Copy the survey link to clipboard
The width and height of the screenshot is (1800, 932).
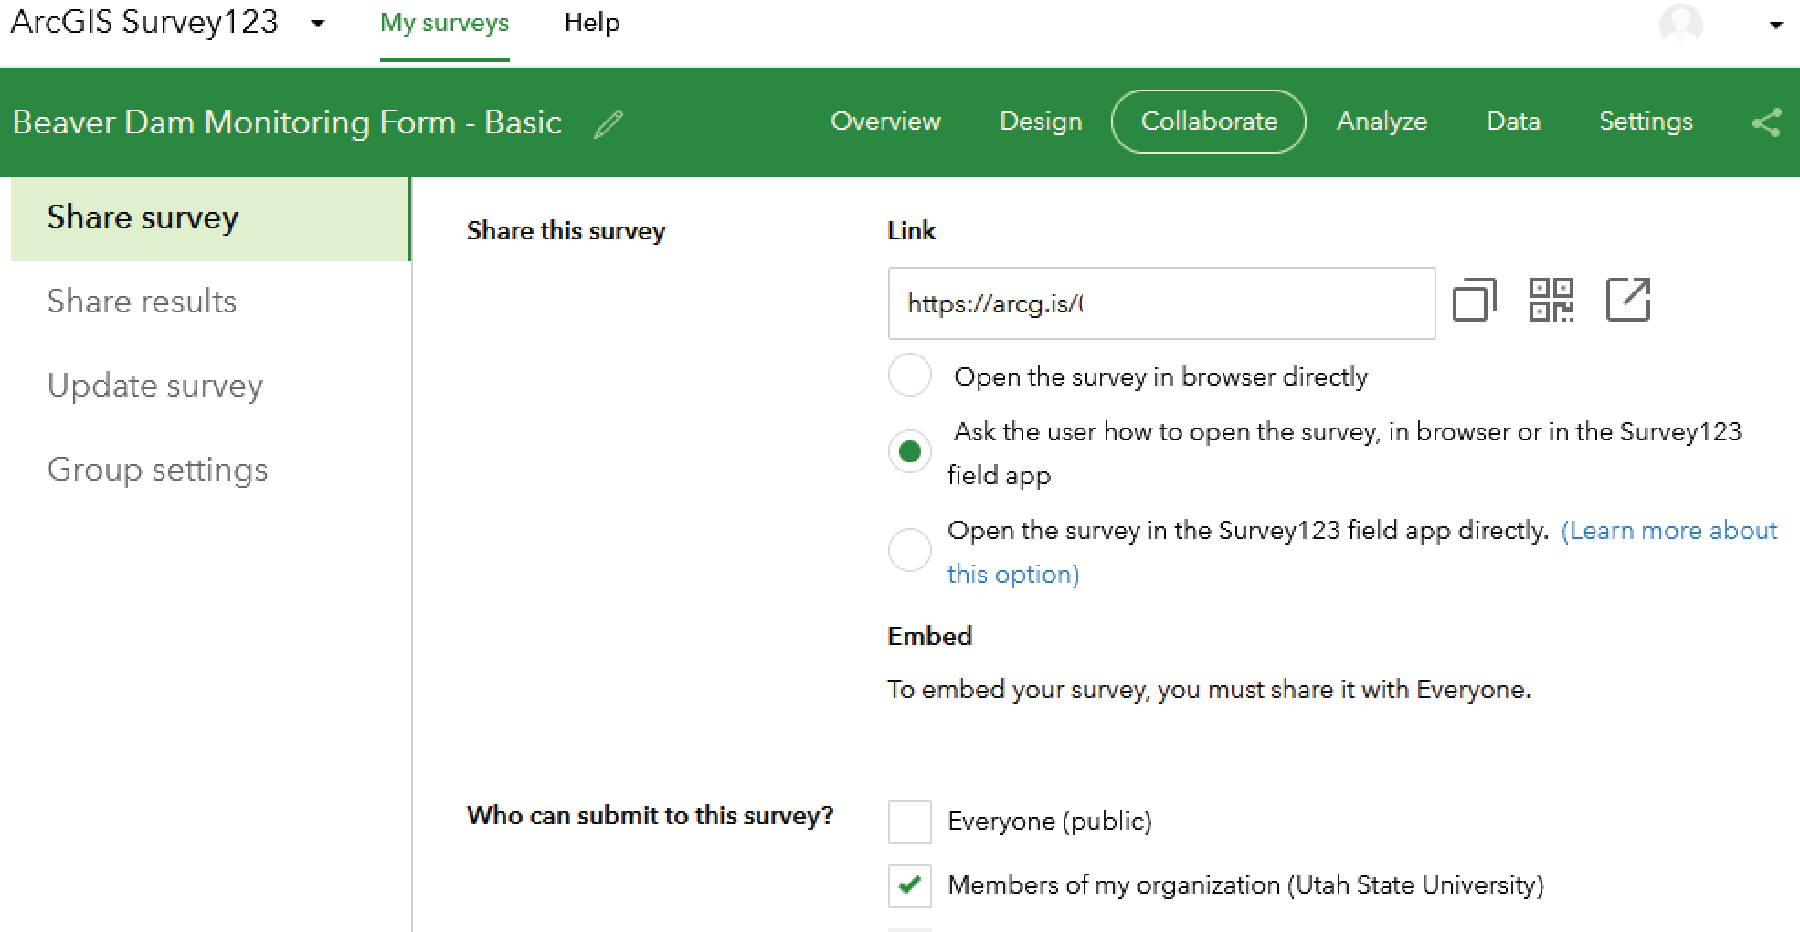pos(1474,300)
